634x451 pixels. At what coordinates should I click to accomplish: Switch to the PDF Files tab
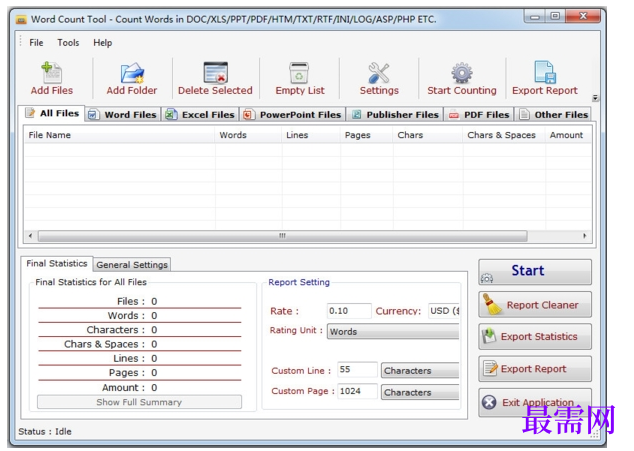(479, 115)
